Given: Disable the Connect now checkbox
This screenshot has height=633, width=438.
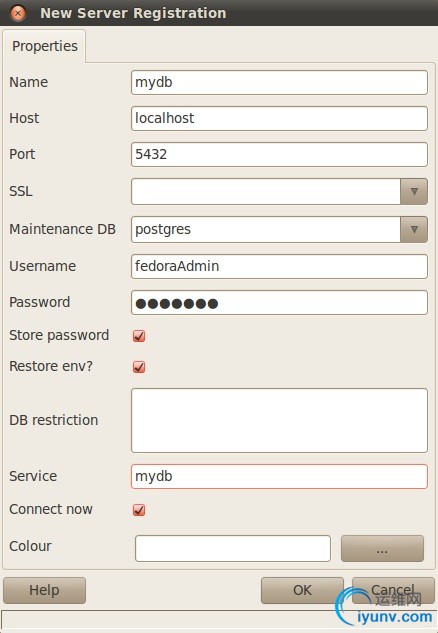Looking at the screenshot, I should (139, 510).
